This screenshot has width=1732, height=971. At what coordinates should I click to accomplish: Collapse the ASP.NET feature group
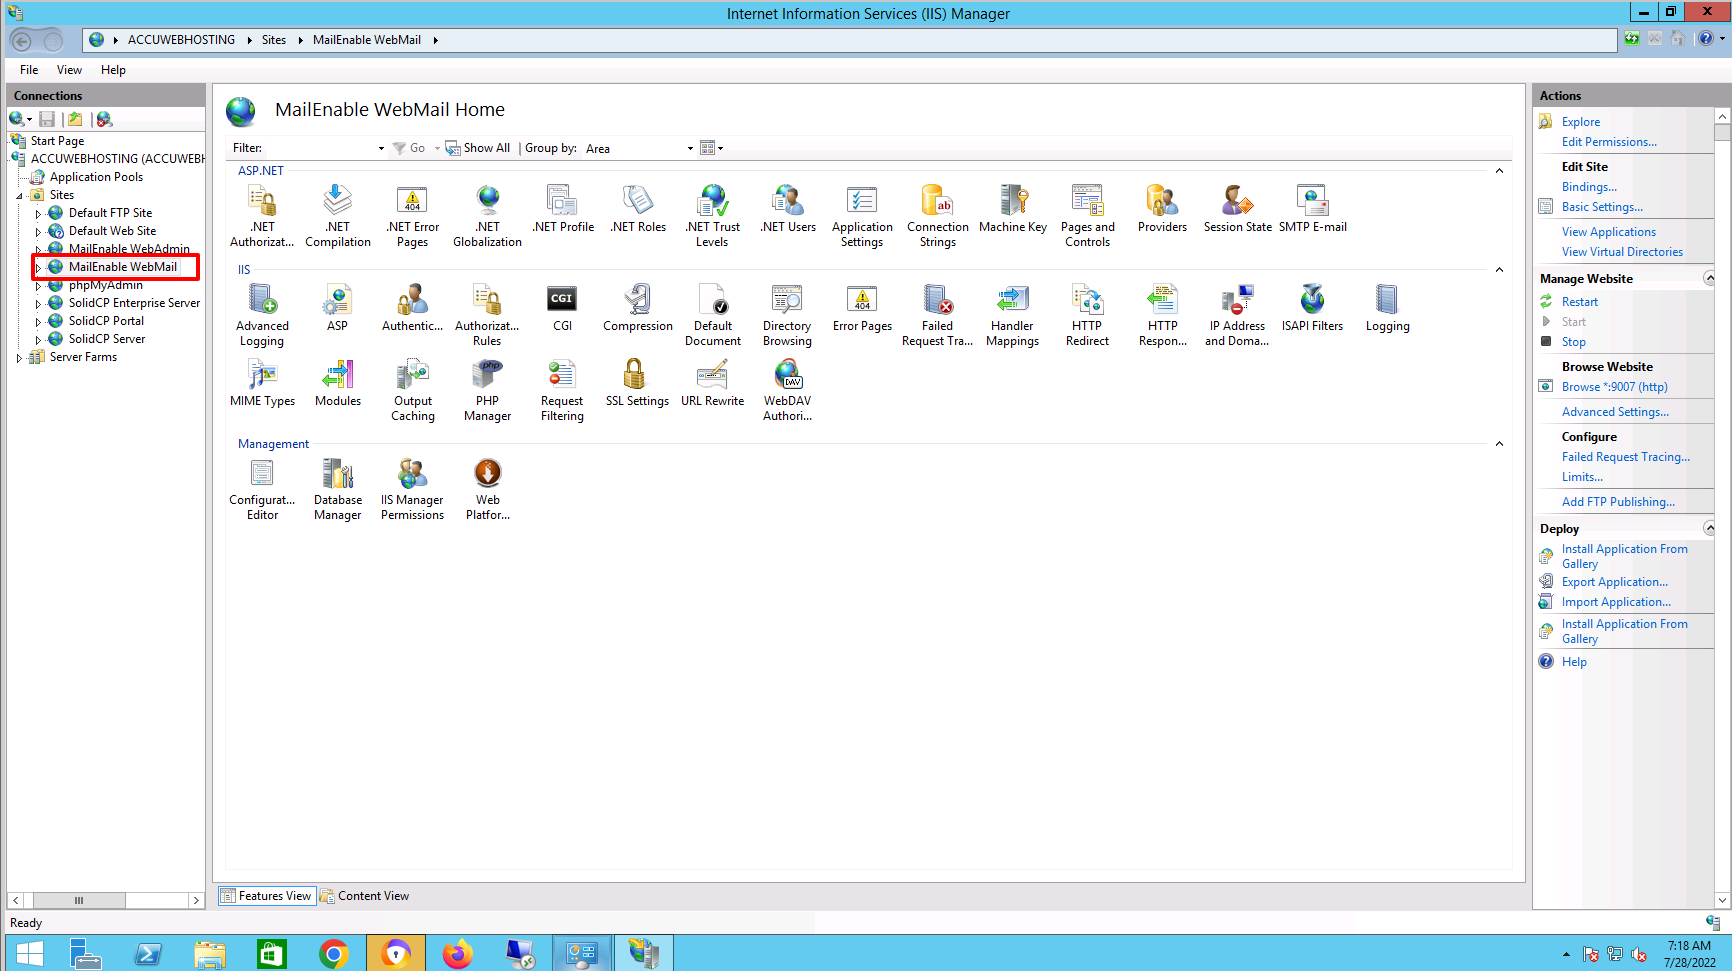pos(1499,171)
